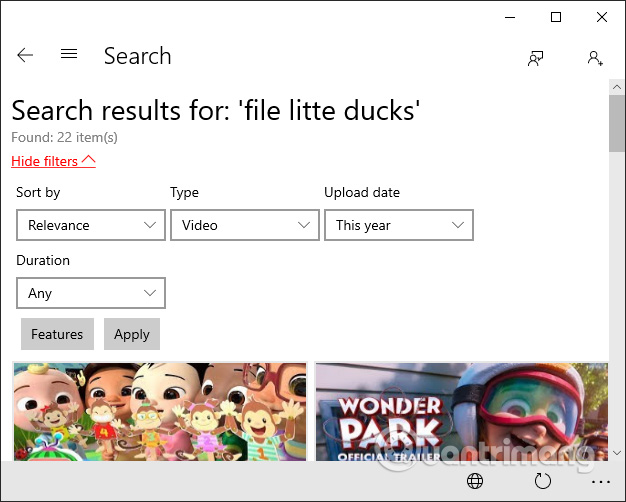This screenshot has width=626, height=502.
Task: Click the Apply button
Action: pos(132,334)
